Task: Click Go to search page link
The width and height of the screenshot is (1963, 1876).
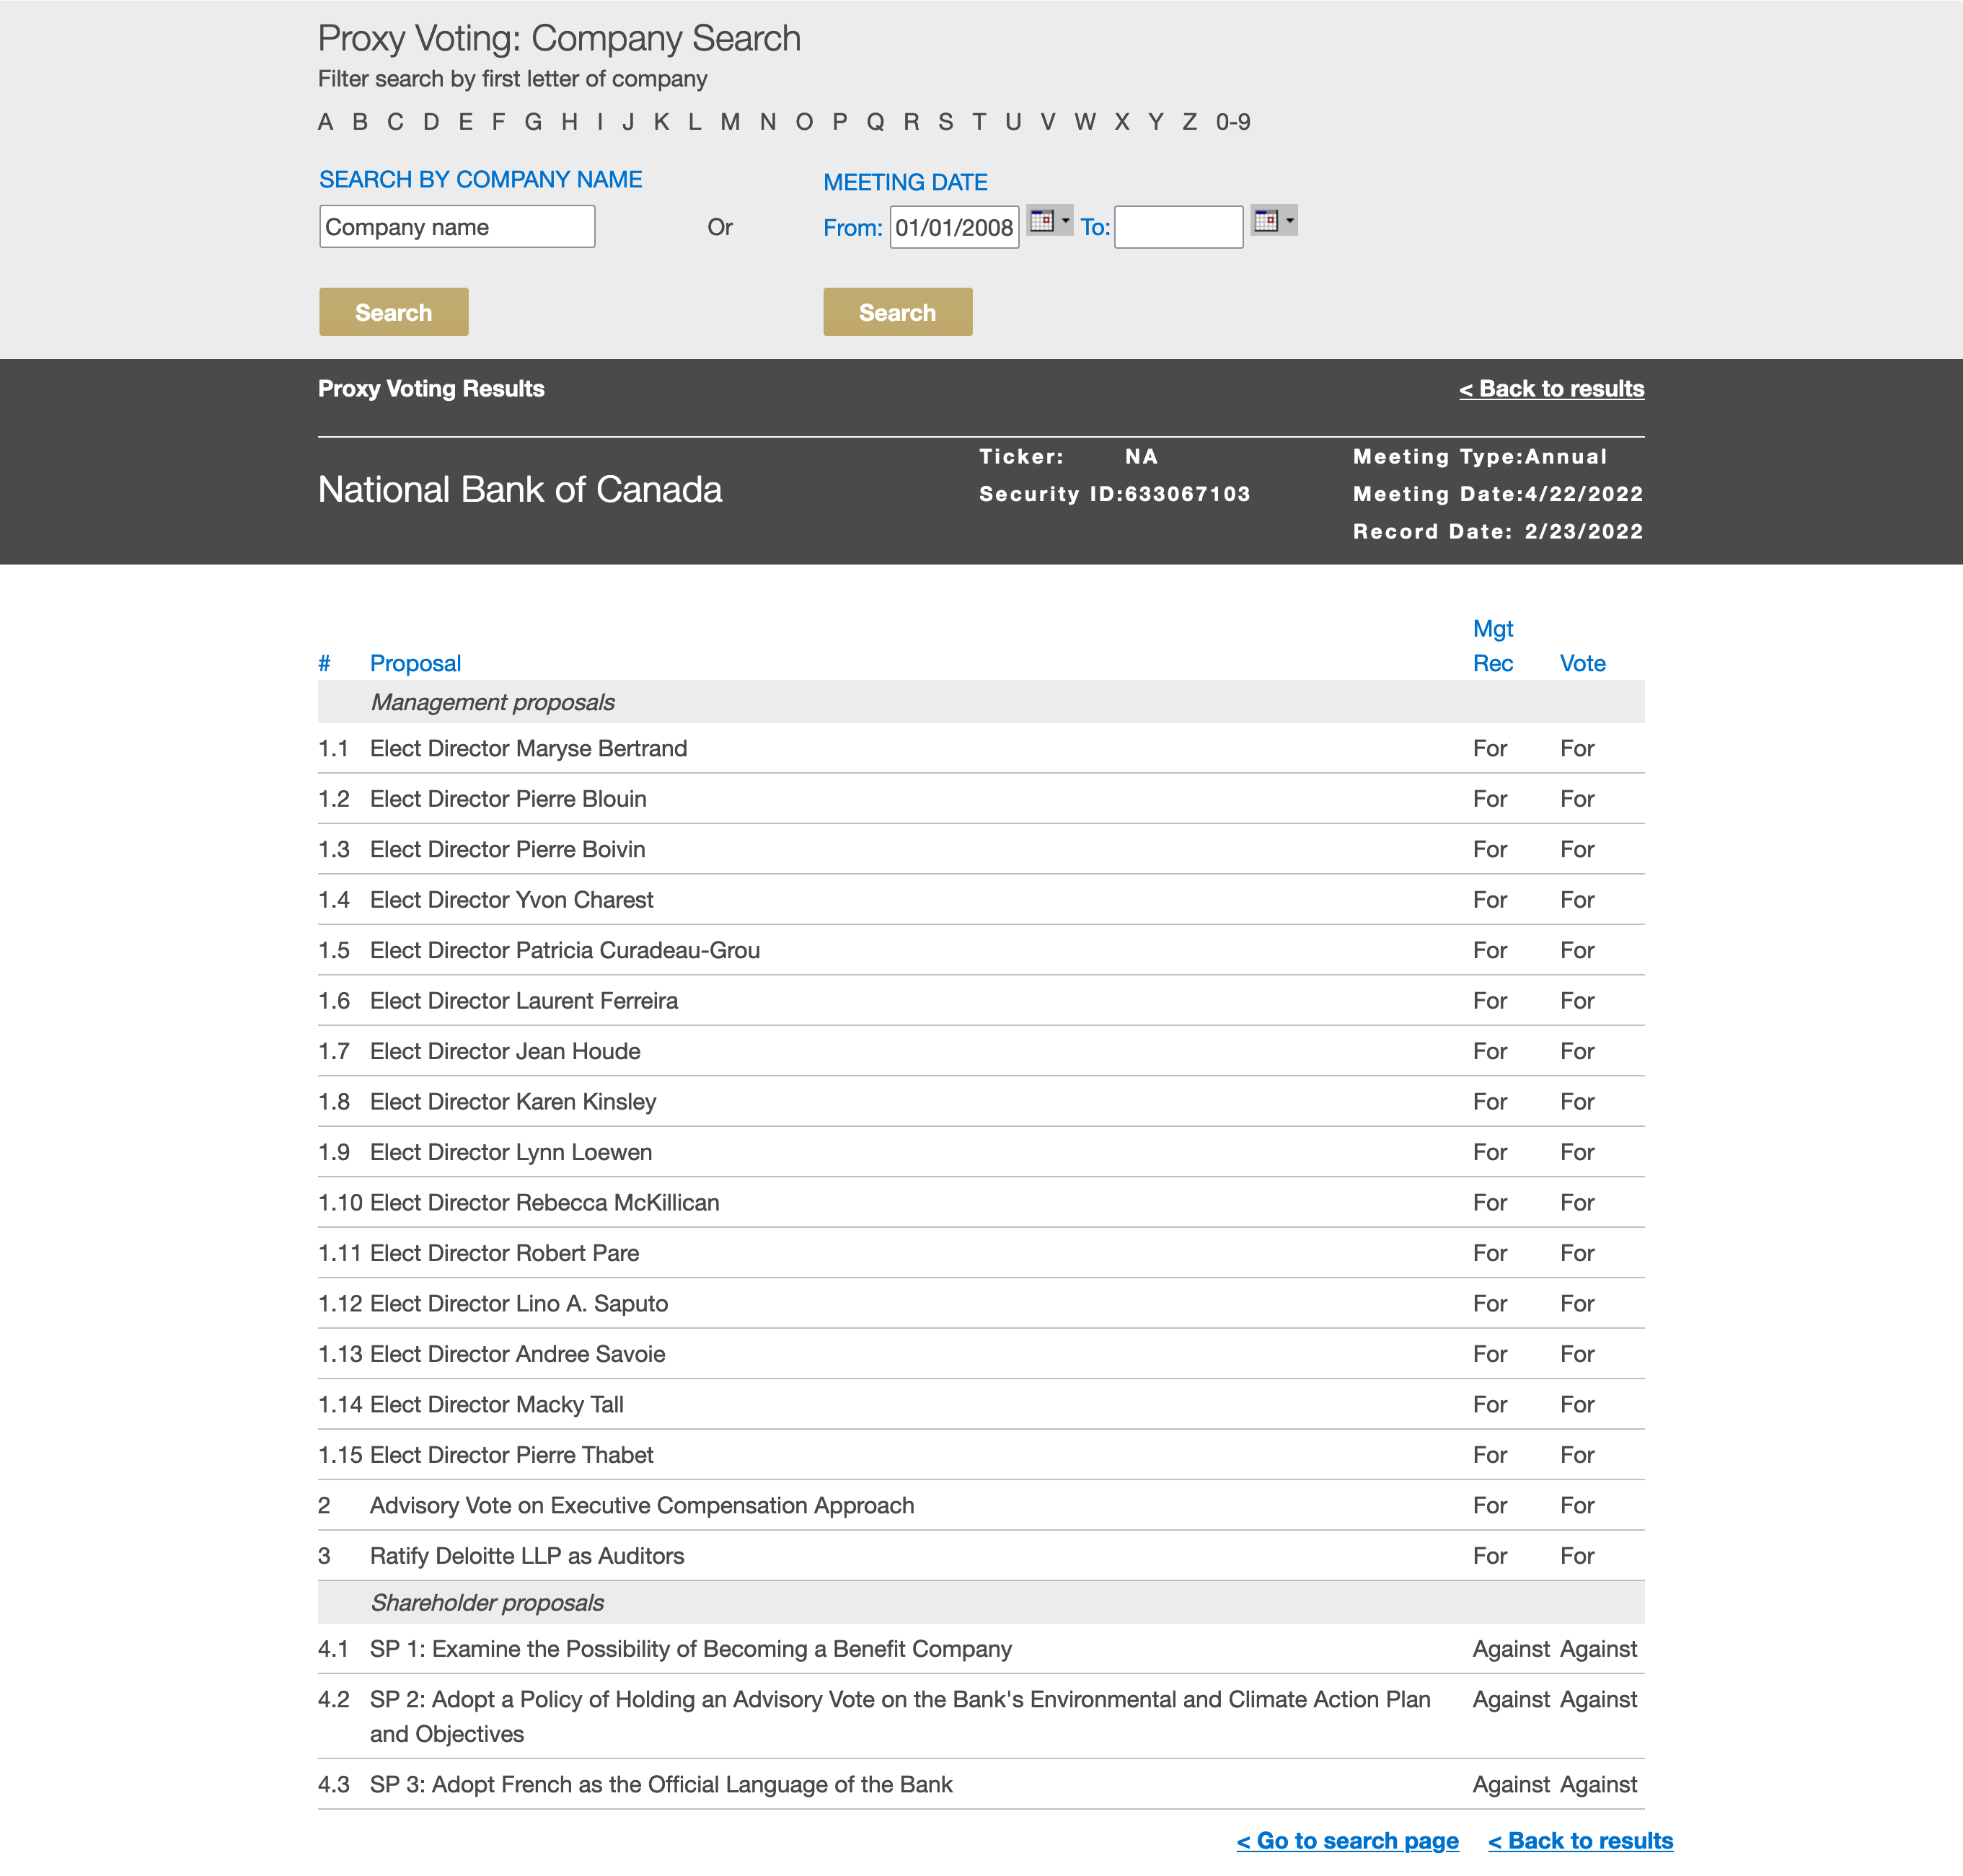Action: tap(1347, 1841)
